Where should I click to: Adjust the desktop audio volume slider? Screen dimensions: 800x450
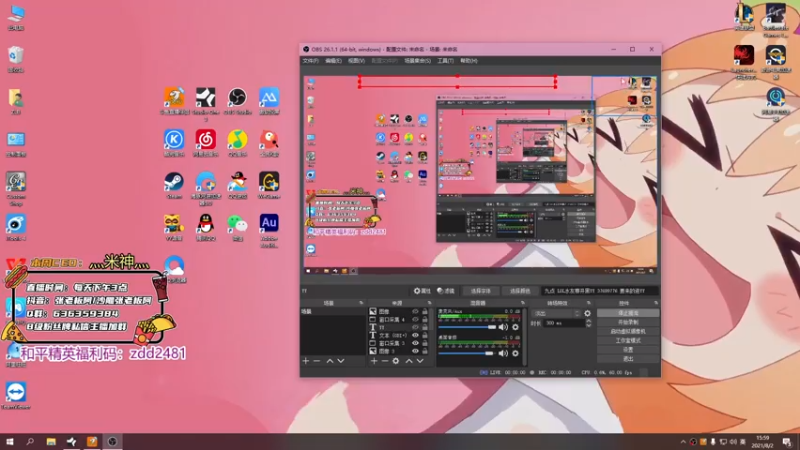coord(467,353)
